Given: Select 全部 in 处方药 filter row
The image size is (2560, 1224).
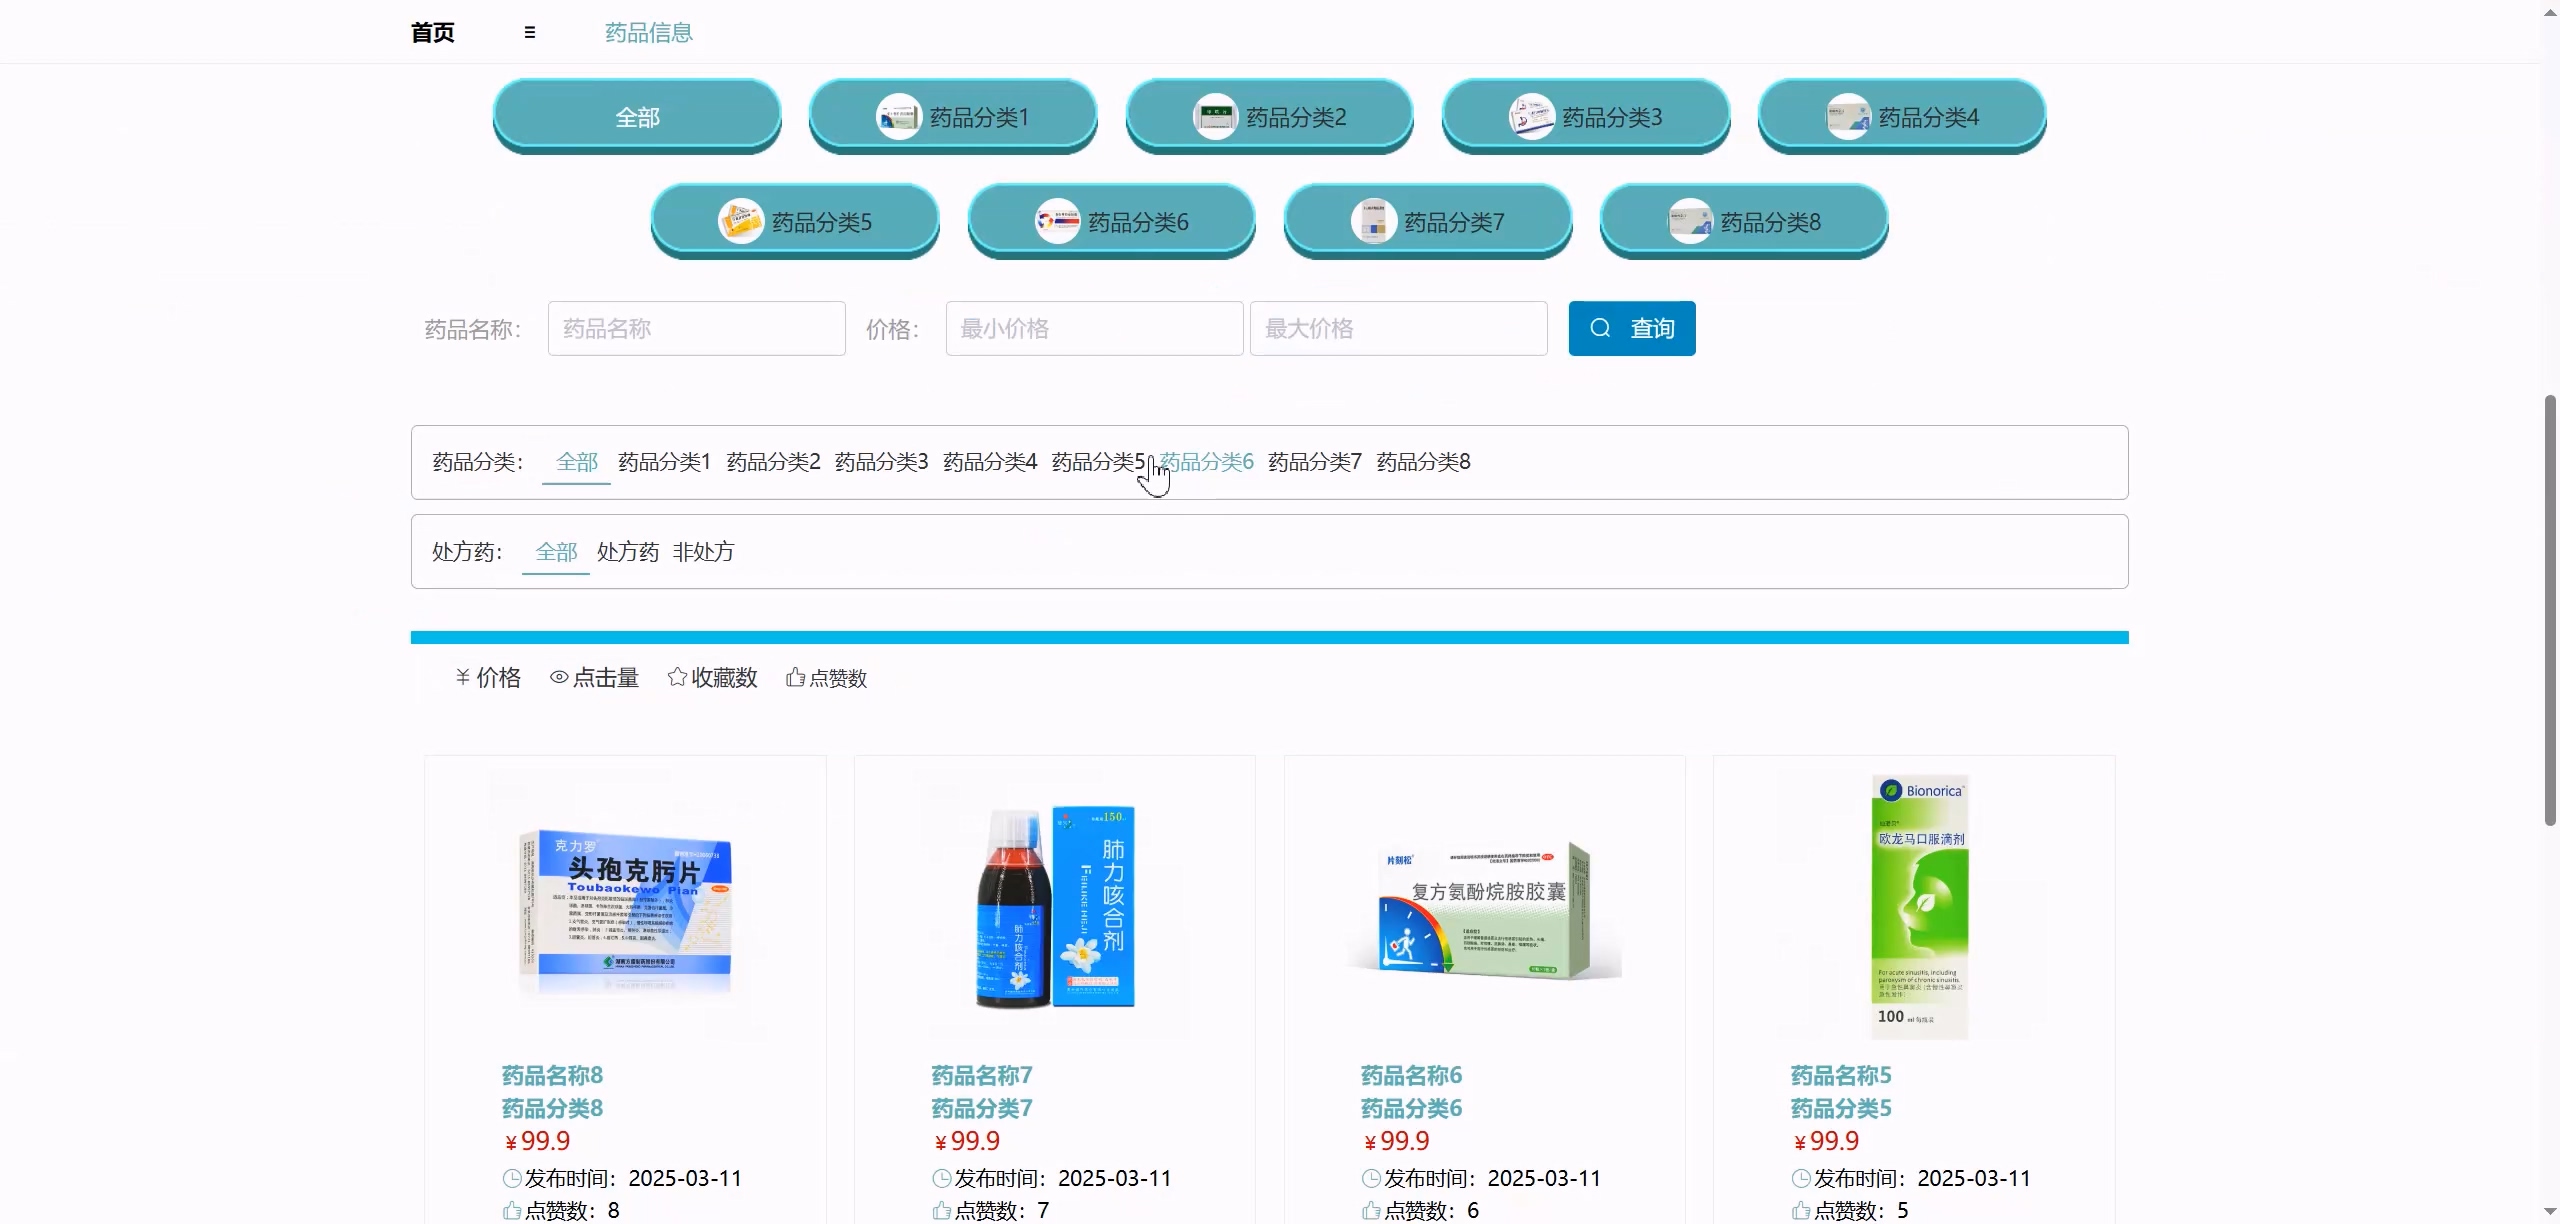Looking at the screenshot, I should pyautogui.click(x=556, y=552).
